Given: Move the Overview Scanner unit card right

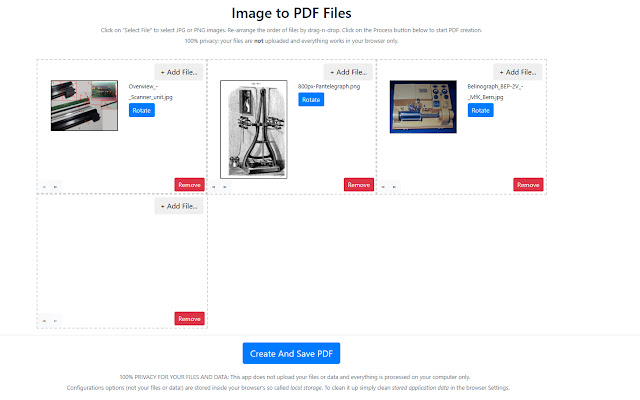Looking at the screenshot, I should tap(55, 186).
